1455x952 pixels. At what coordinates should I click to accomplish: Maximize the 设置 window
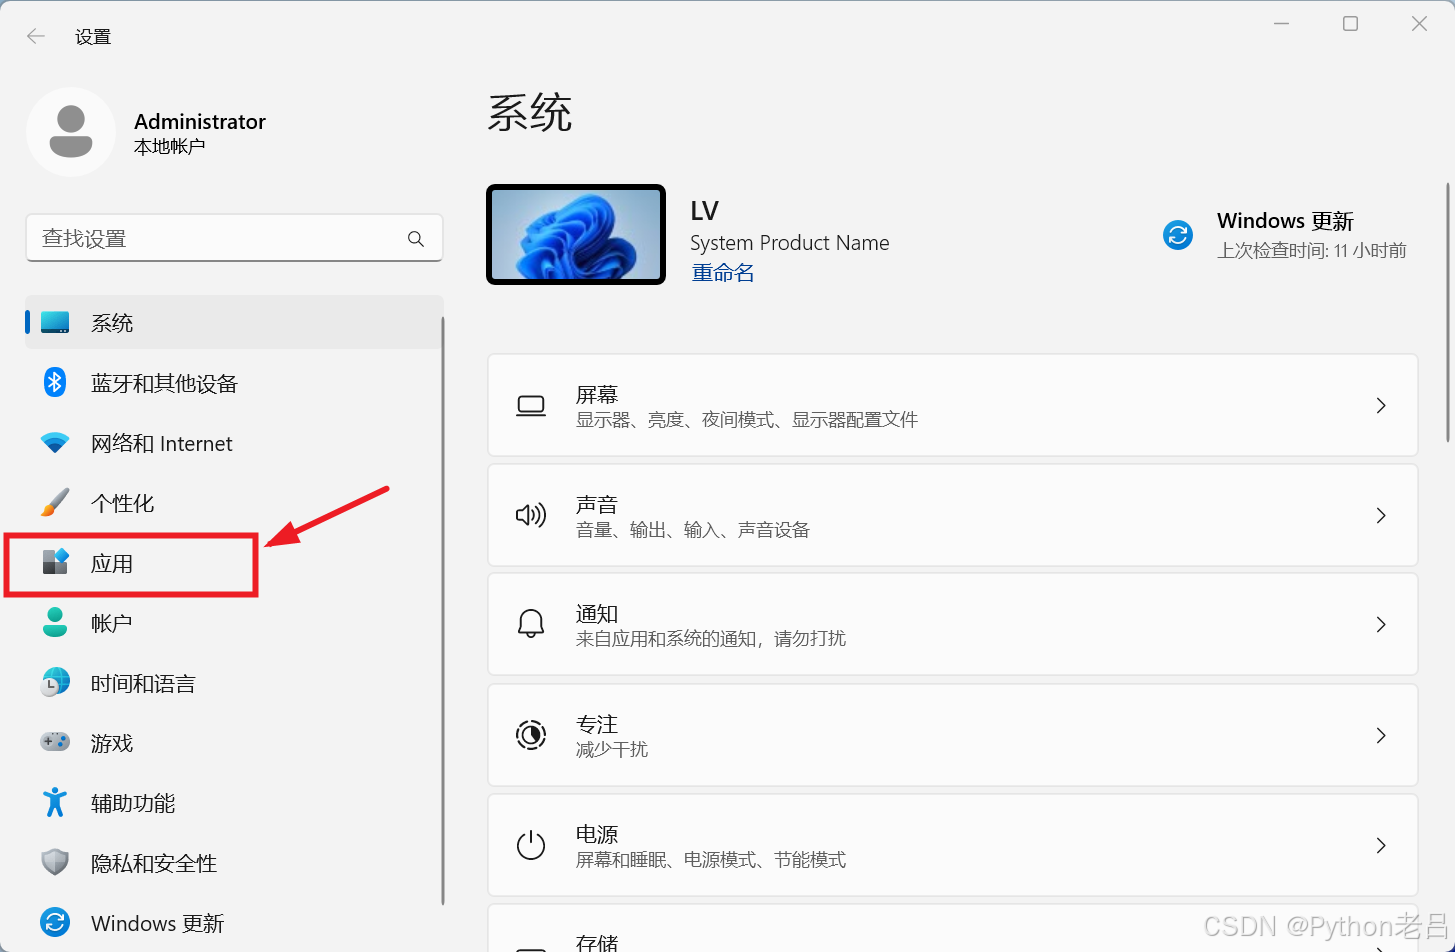click(x=1350, y=24)
